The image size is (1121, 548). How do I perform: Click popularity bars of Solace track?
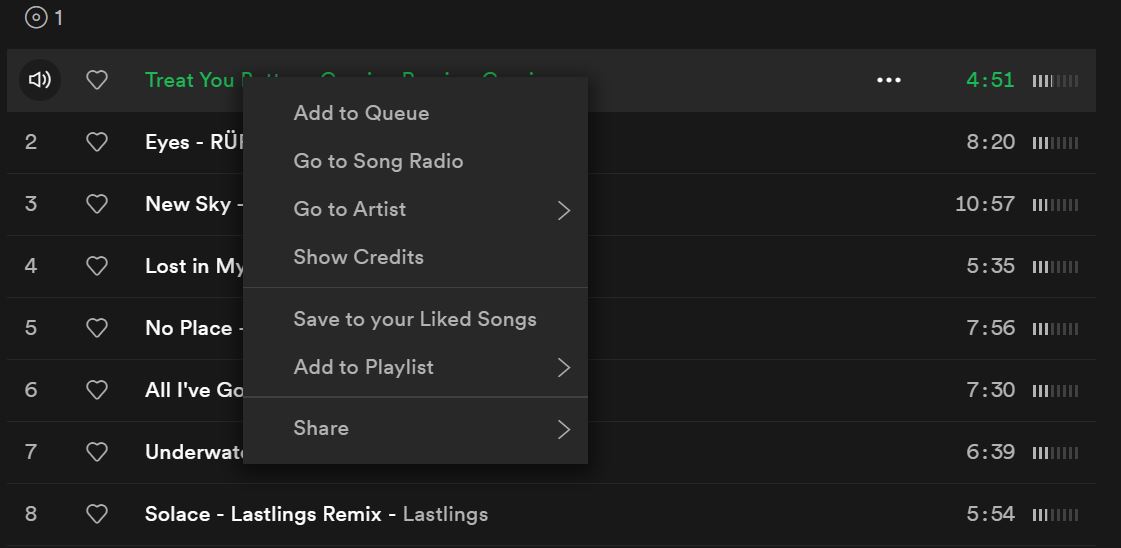(1055, 514)
